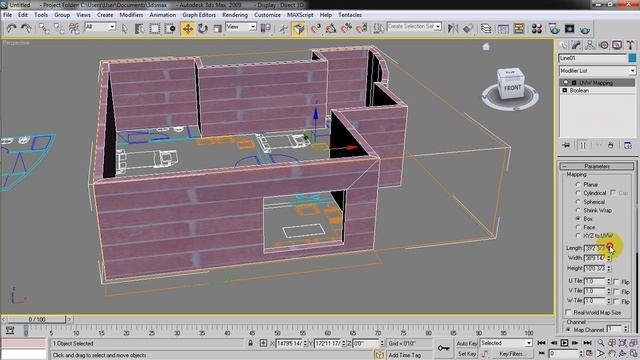The height and width of the screenshot is (360, 640).
Task: Click the Set Key button
Action: [467, 354]
